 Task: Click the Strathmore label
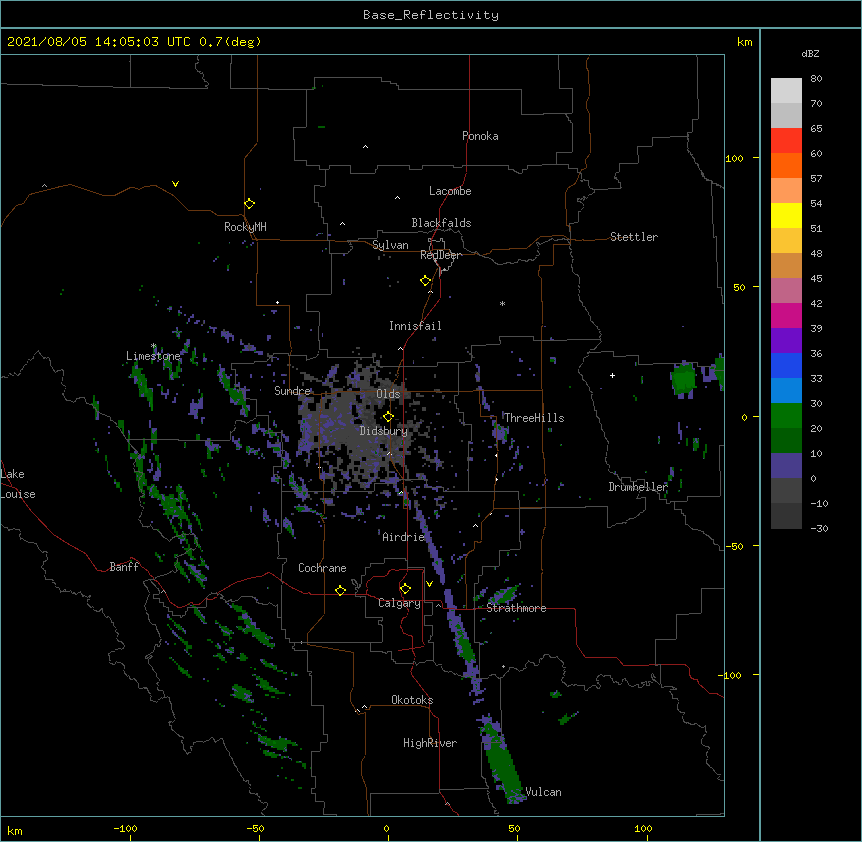tap(516, 608)
